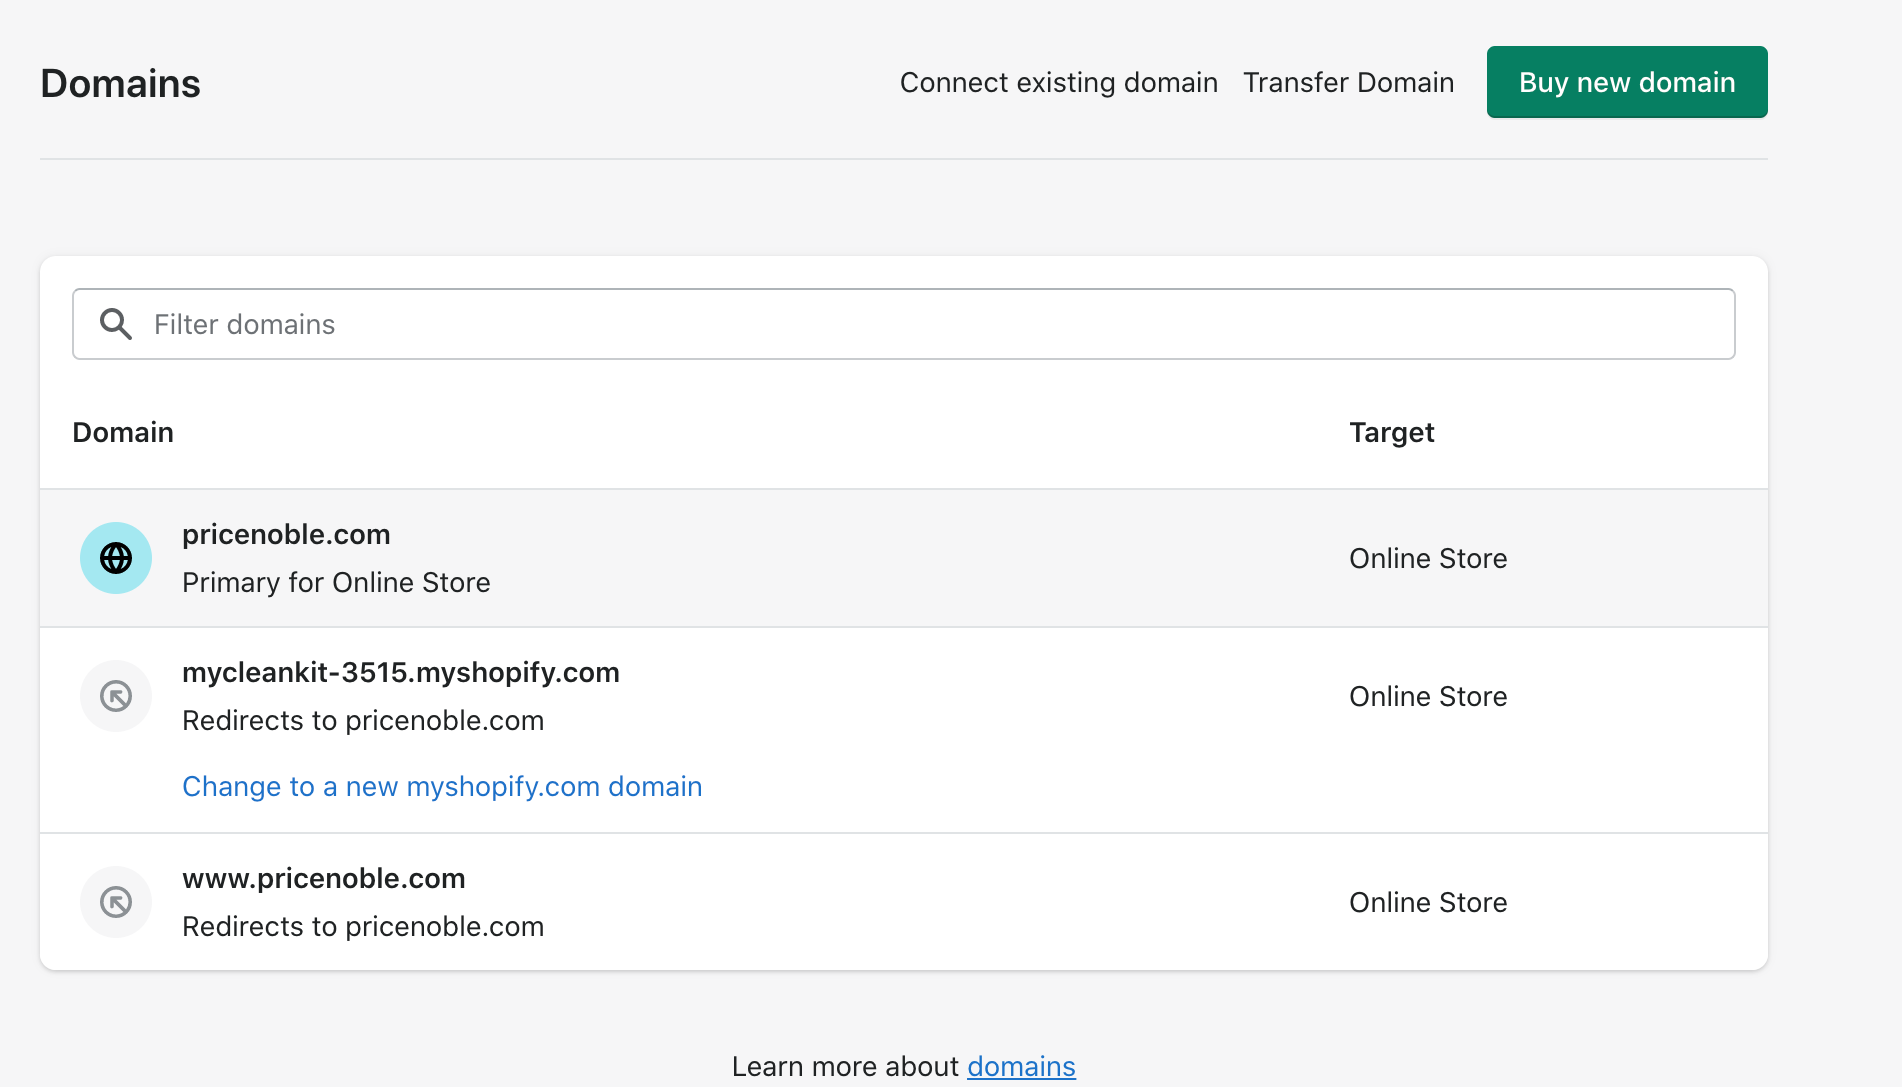Click the redirect arrow icon for mycleankit-3515.myshopify.com

(116, 696)
